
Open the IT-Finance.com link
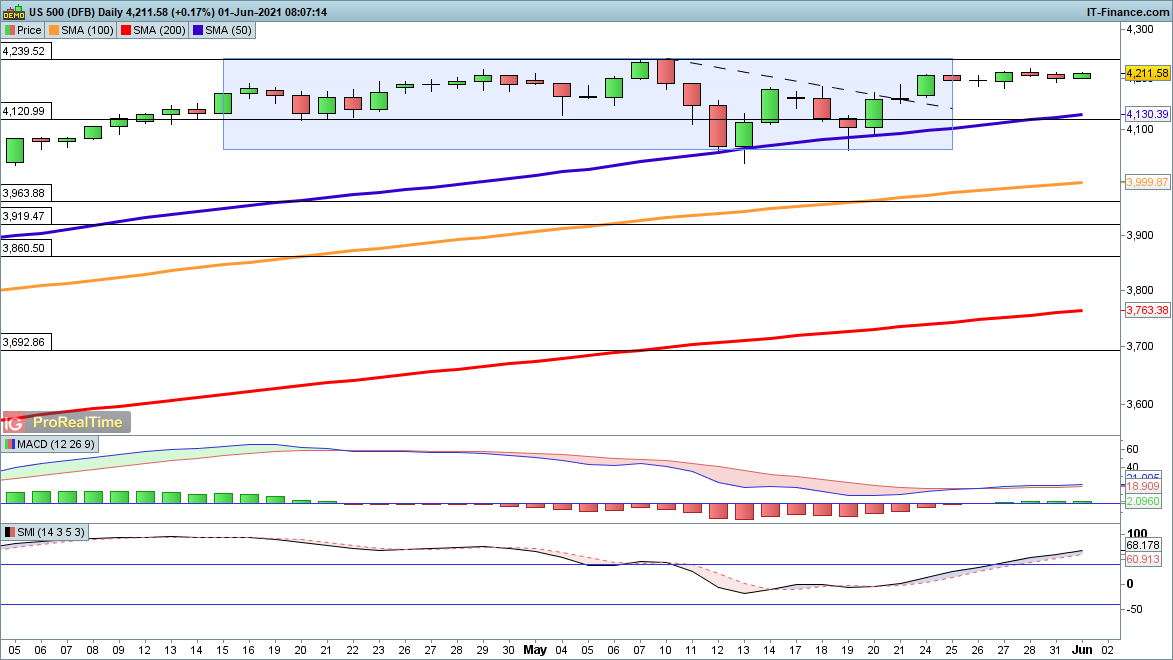[x=1127, y=11]
